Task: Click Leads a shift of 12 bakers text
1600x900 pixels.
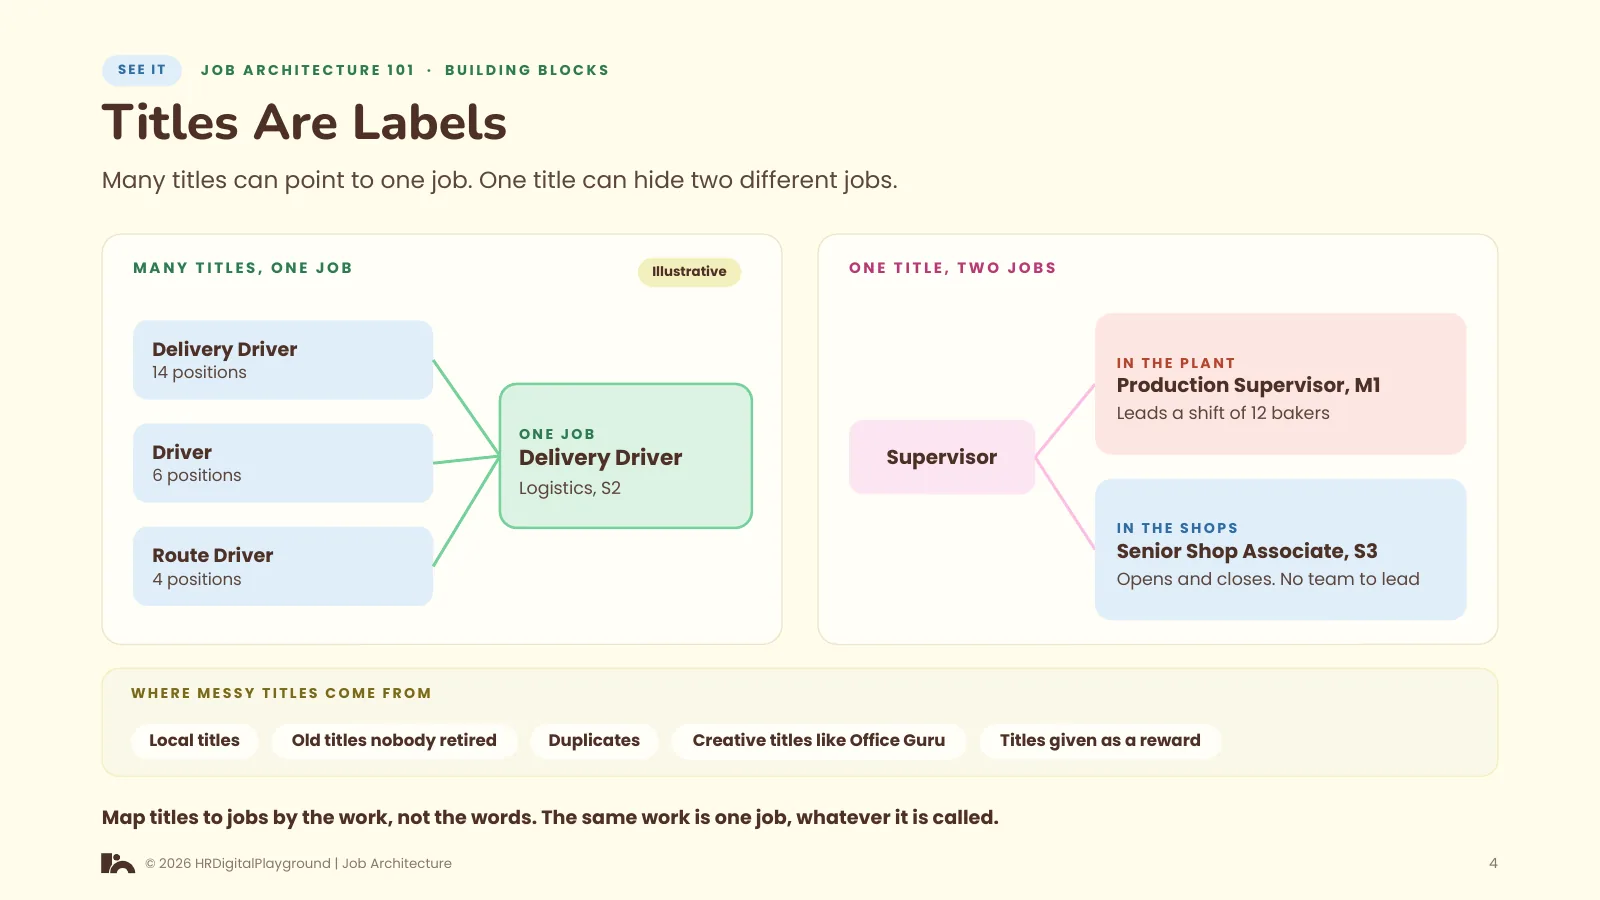Action: coord(1223,413)
